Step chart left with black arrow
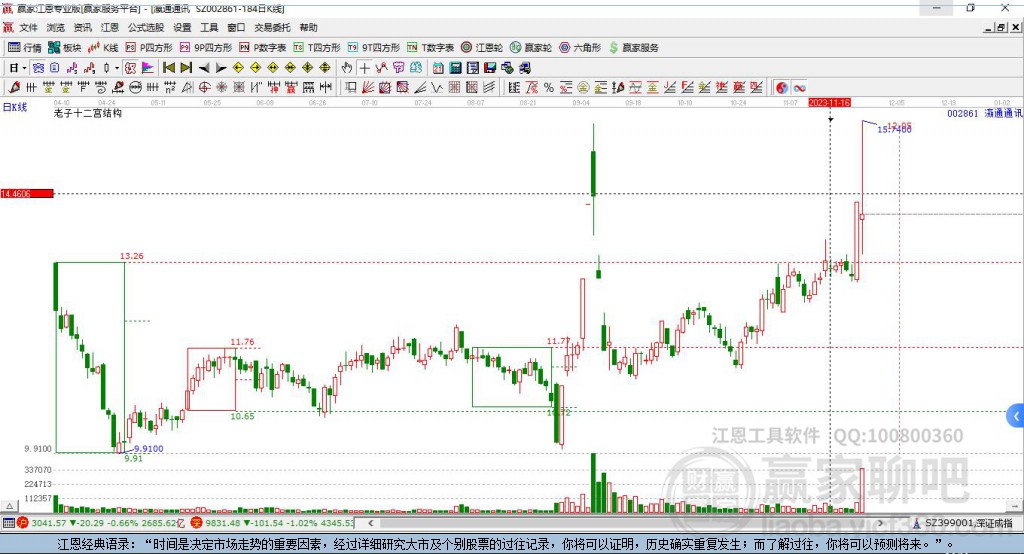Image resolution: width=1024 pixels, height=554 pixels. (x=204, y=68)
